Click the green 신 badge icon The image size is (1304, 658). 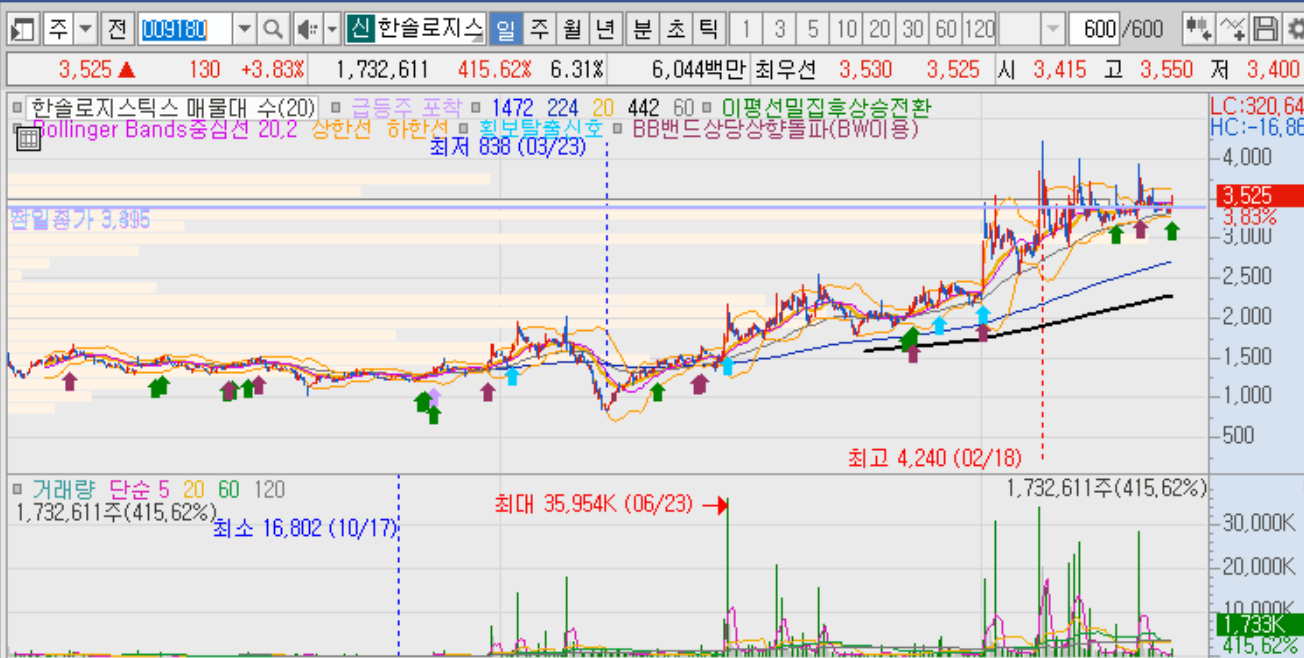click(360, 29)
